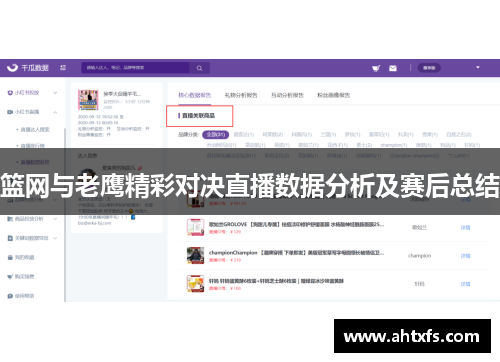Open the shopping cart icon in header

click(376, 68)
